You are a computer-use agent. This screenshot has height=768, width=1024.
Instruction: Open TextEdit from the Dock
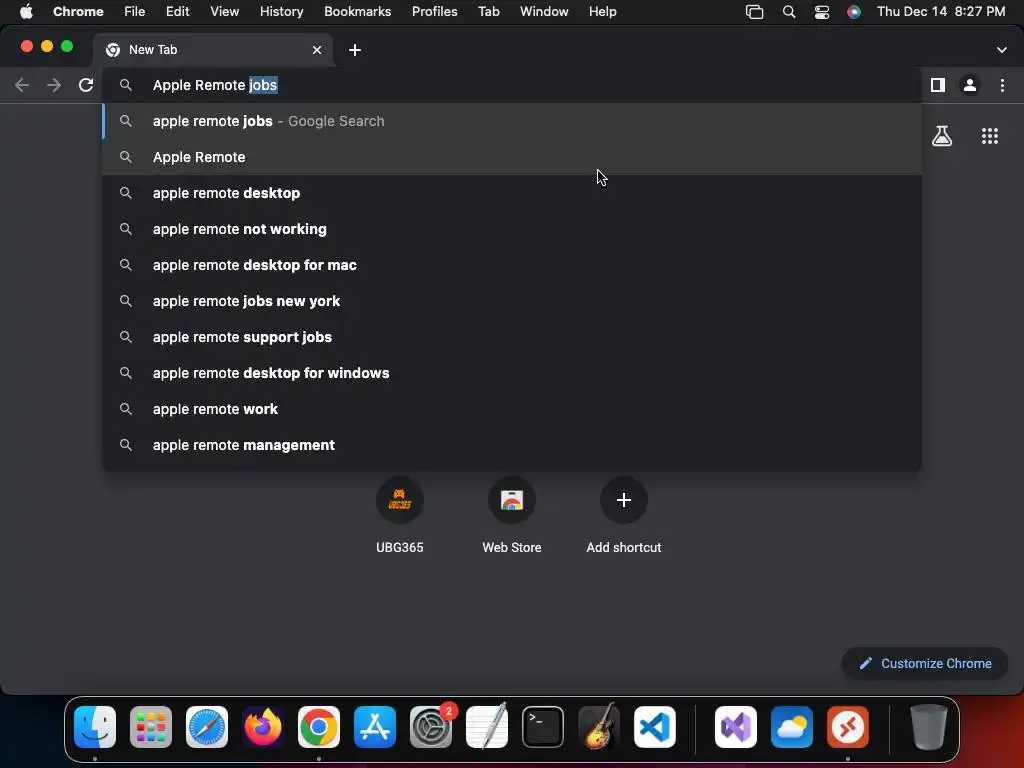(487, 727)
